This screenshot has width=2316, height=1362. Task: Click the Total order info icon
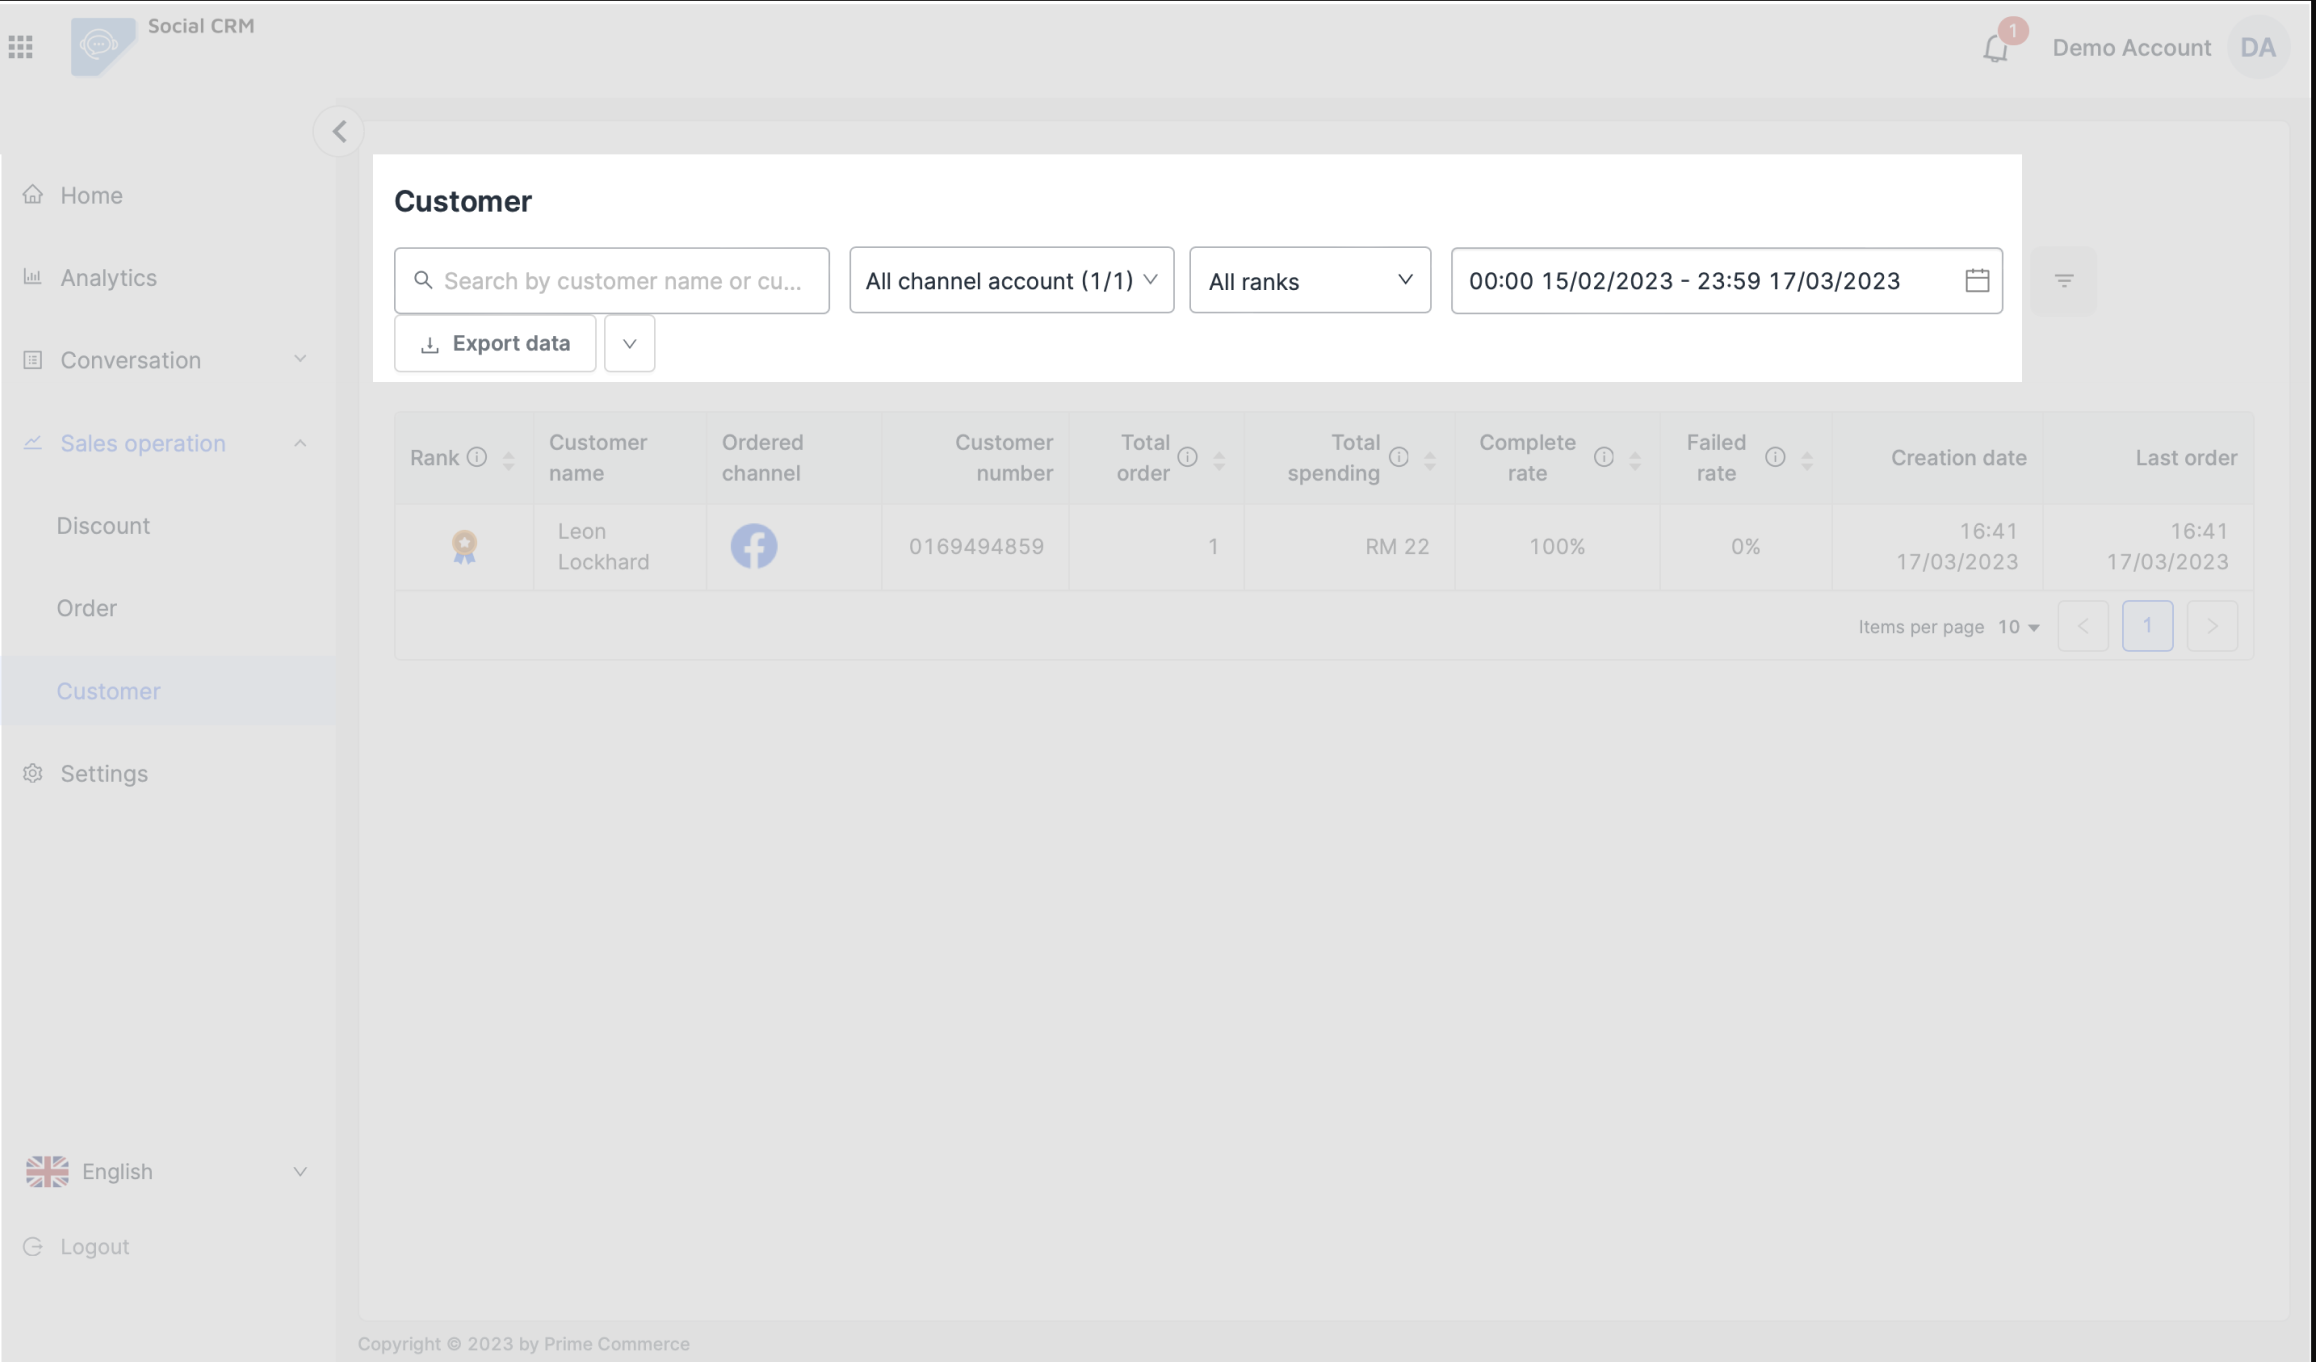[1187, 457]
